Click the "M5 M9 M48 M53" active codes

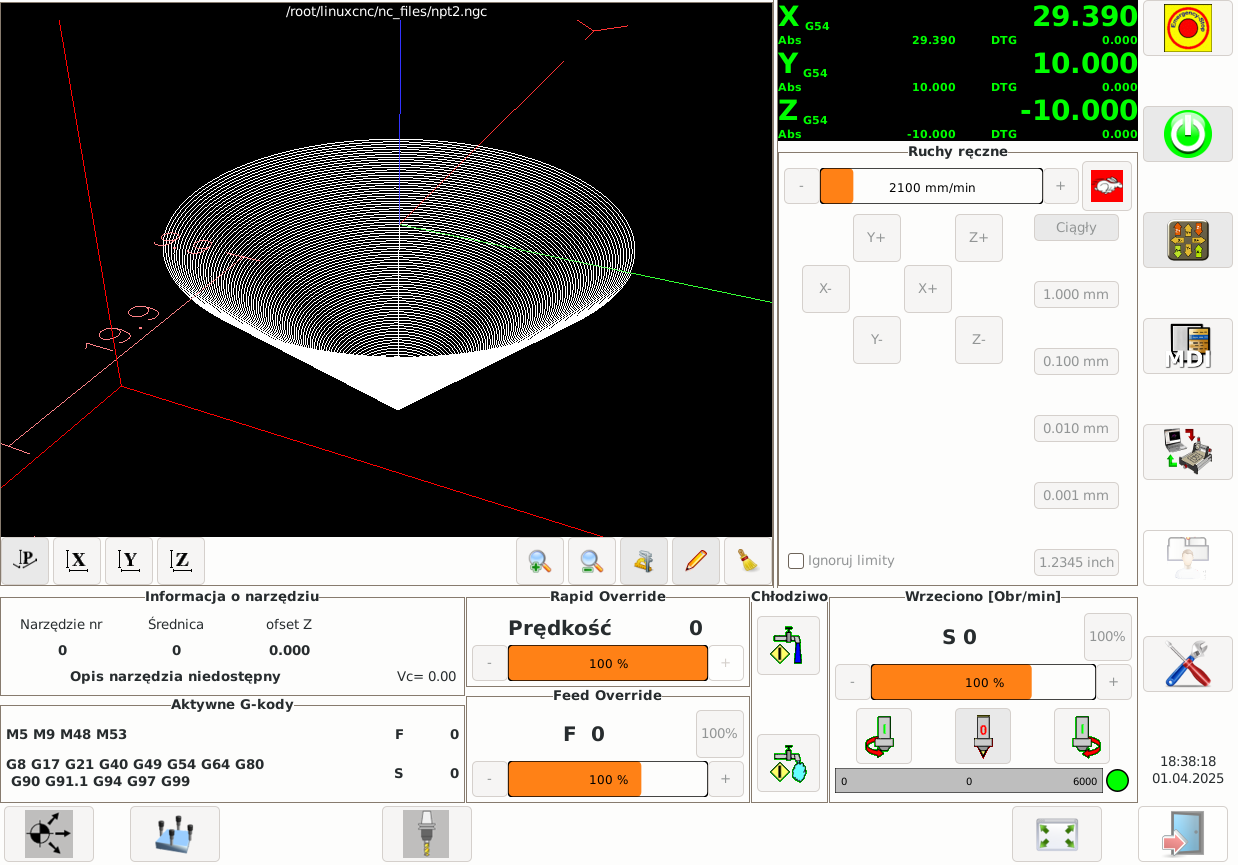coord(67,734)
